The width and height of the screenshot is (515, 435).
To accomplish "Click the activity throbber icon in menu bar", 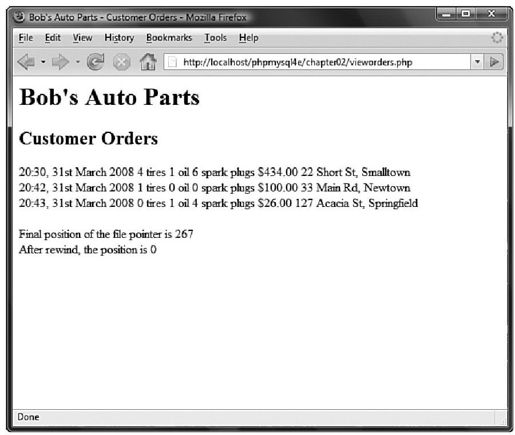I will click(497, 37).
